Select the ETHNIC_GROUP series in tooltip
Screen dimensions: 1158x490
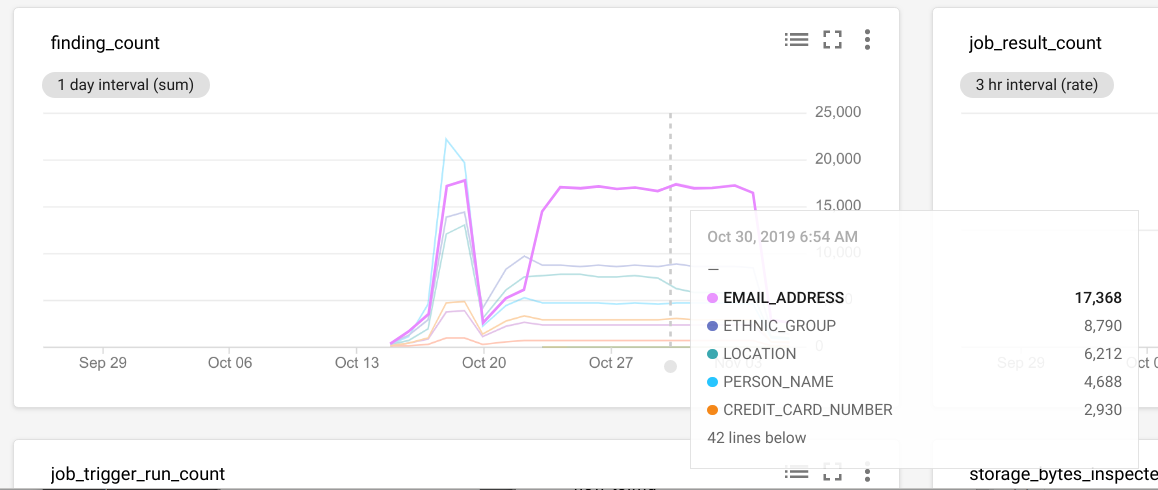pos(779,326)
